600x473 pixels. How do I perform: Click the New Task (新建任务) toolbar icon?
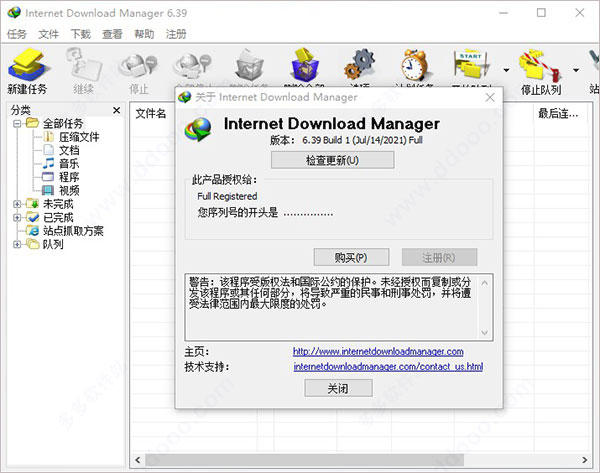[28, 64]
